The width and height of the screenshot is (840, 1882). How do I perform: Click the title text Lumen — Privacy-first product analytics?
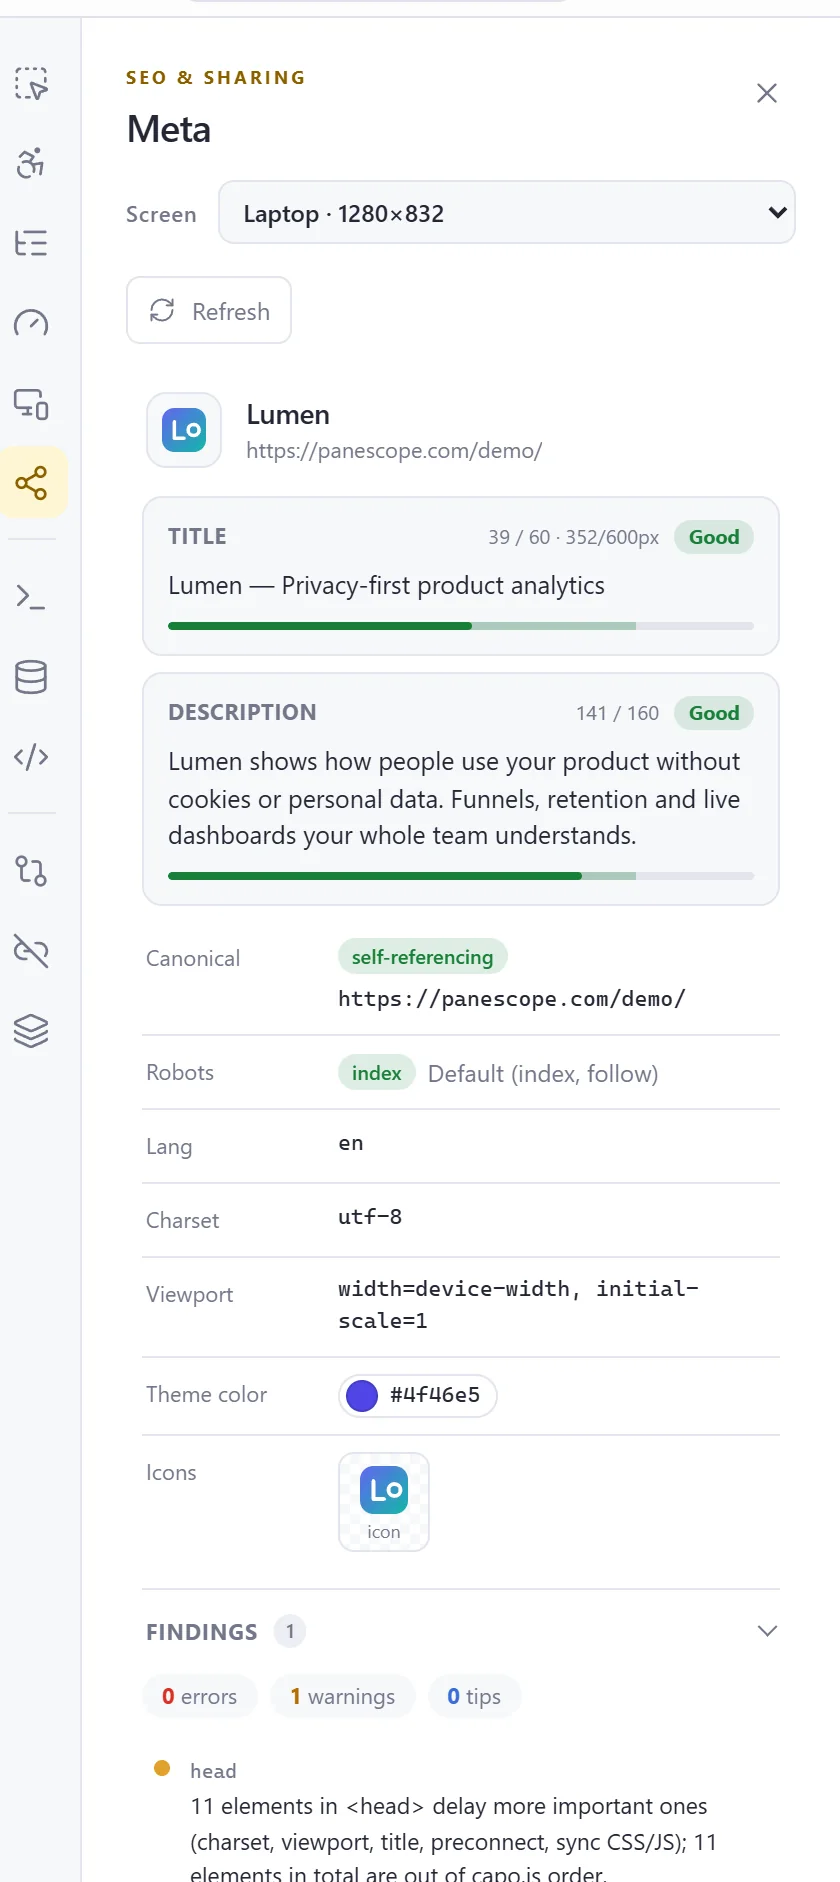pyautogui.click(x=386, y=585)
